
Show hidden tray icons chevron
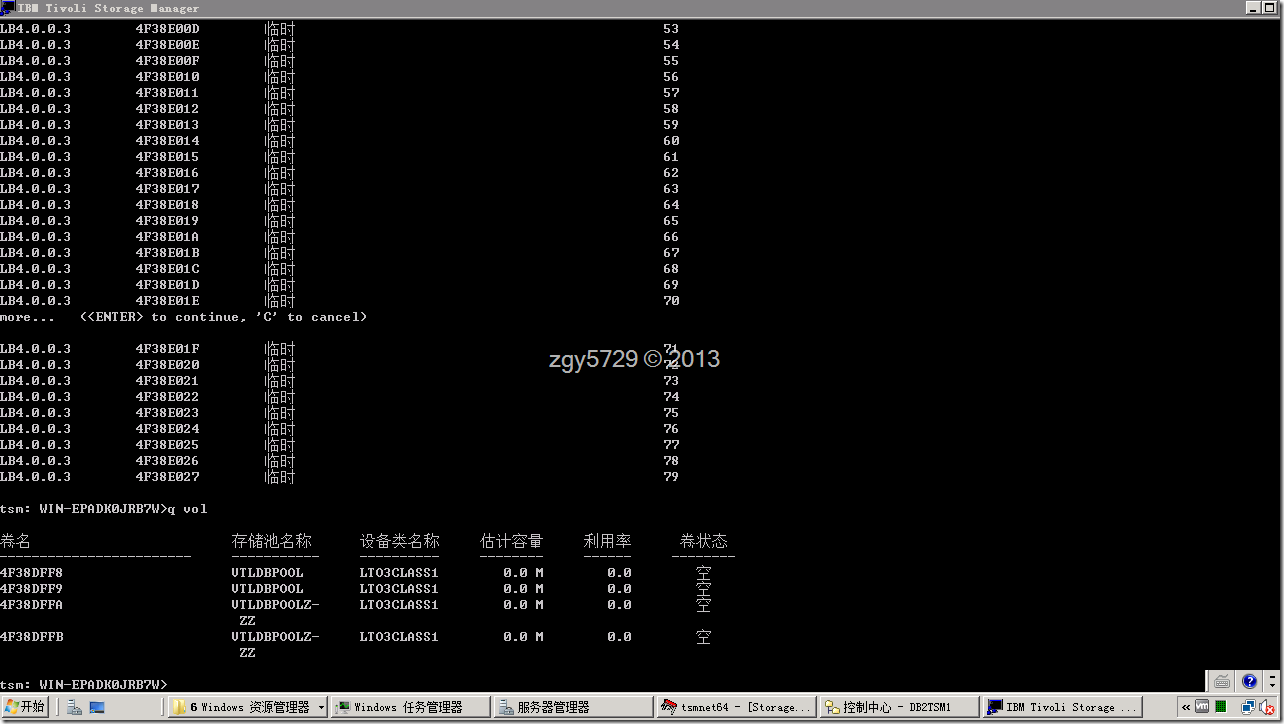pos(1184,707)
